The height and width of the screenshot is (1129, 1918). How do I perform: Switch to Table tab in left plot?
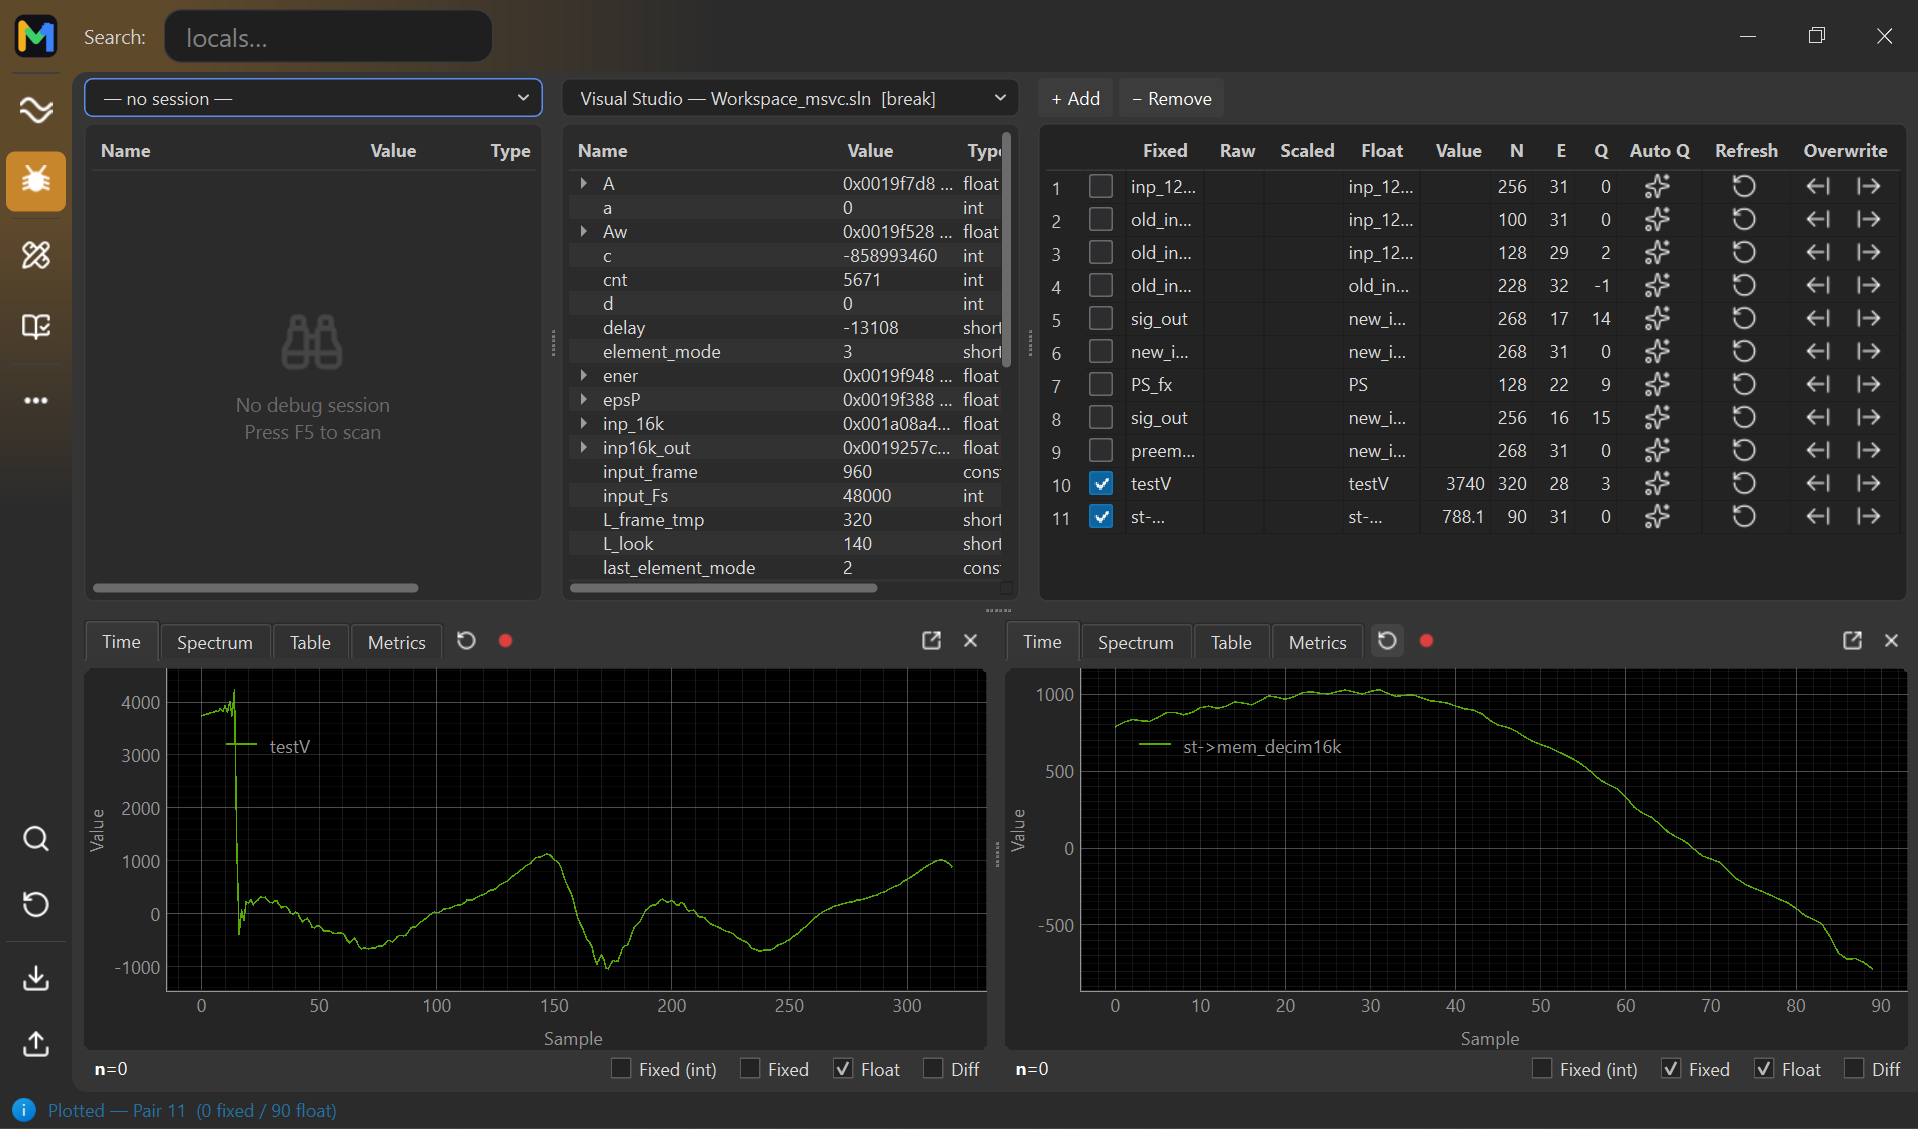click(x=310, y=642)
